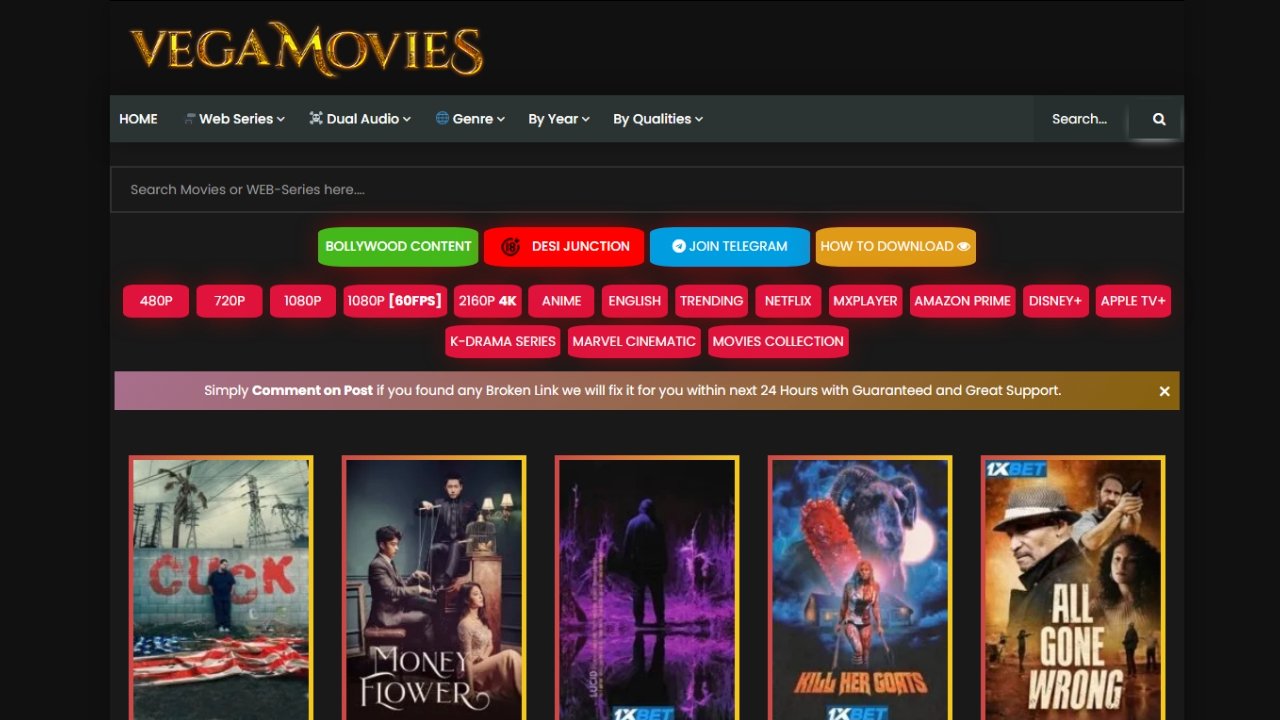The height and width of the screenshot is (720, 1280).
Task: Dismiss the broken link notice banner
Action: pos(1164,391)
